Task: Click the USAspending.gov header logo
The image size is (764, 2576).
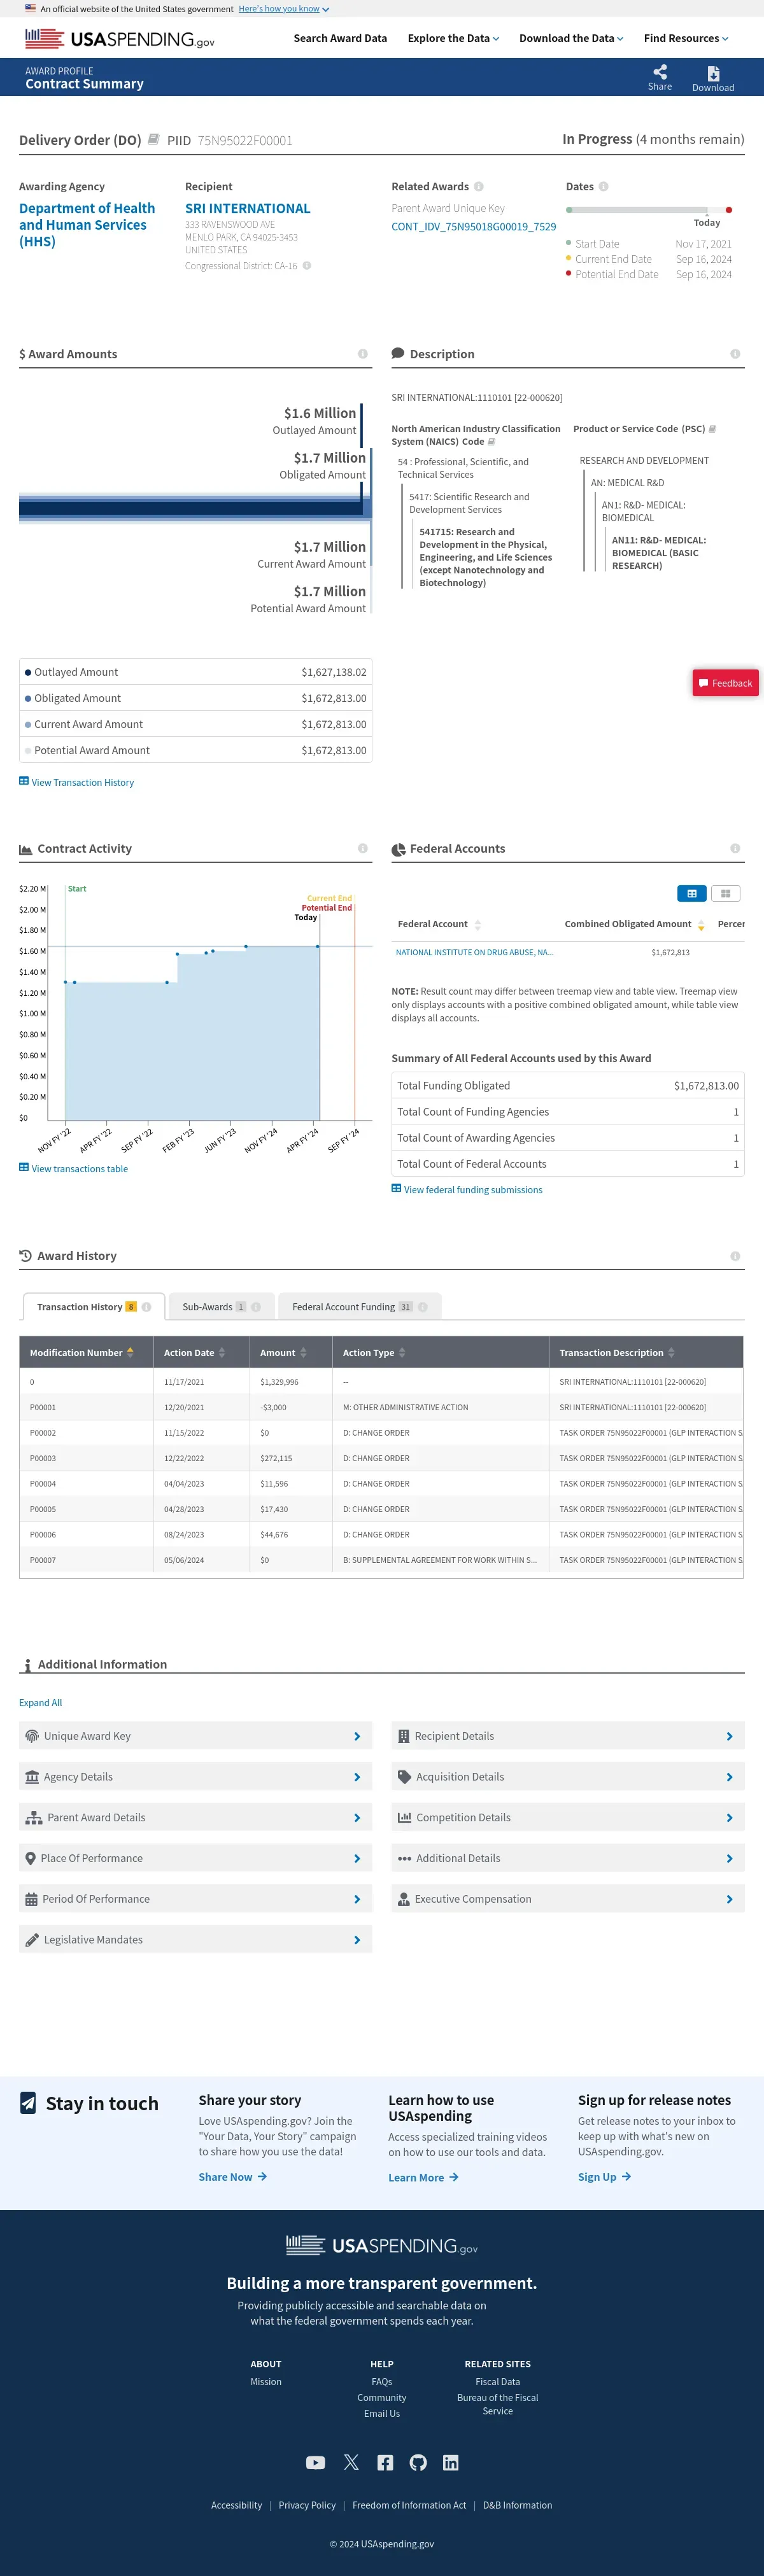Action: (x=120, y=39)
